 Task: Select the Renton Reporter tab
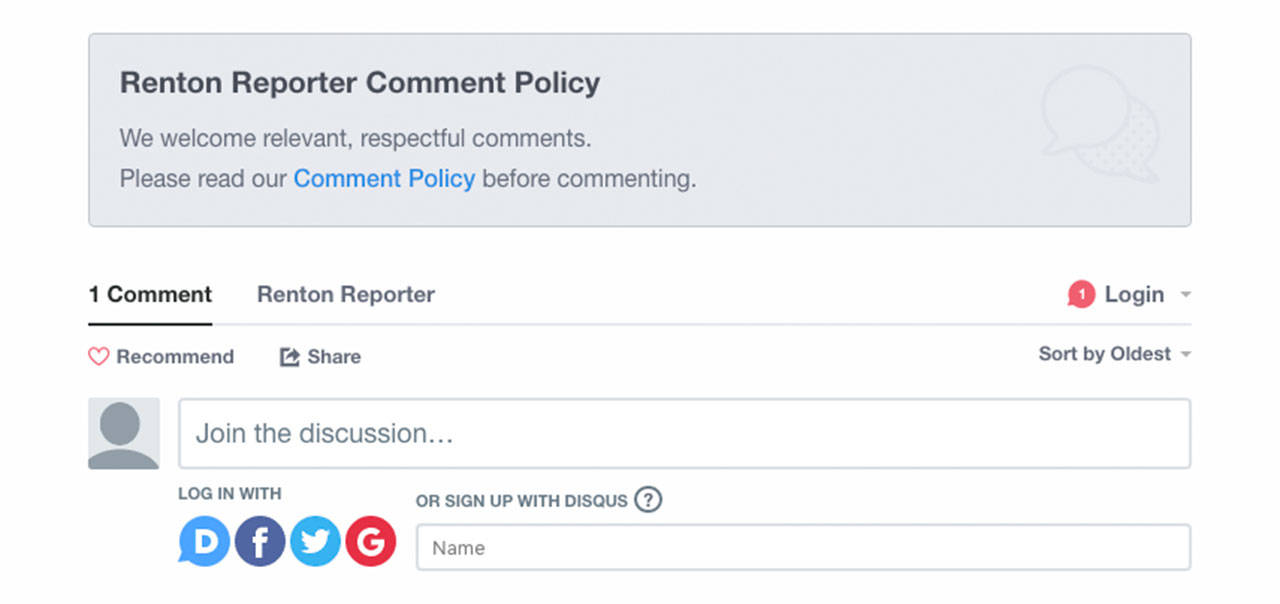[x=345, y=294]
